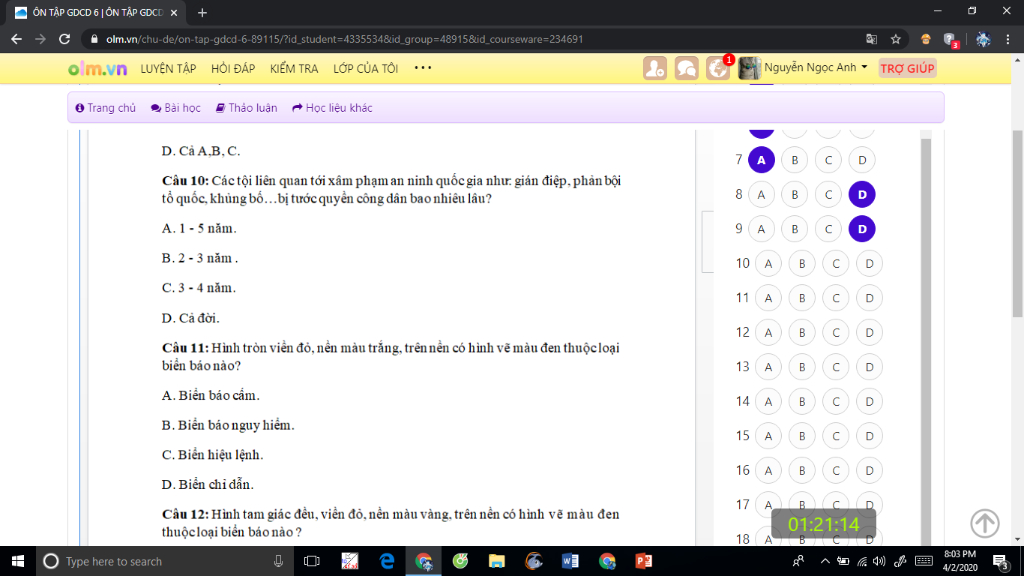Open the Nguyễn Ngọc Anh account dropdown
Viewport: 1024px width, 576px height.
[816, 67]
